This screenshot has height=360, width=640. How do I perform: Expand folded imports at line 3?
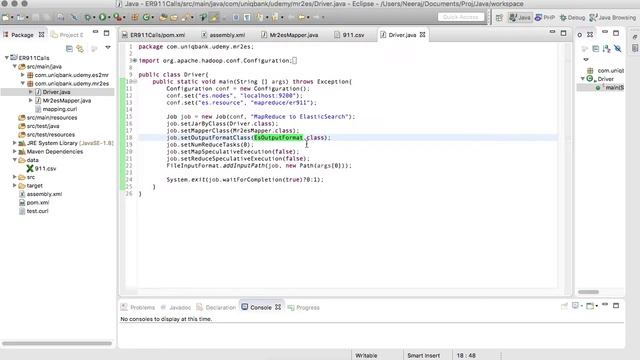coord(135,60)
